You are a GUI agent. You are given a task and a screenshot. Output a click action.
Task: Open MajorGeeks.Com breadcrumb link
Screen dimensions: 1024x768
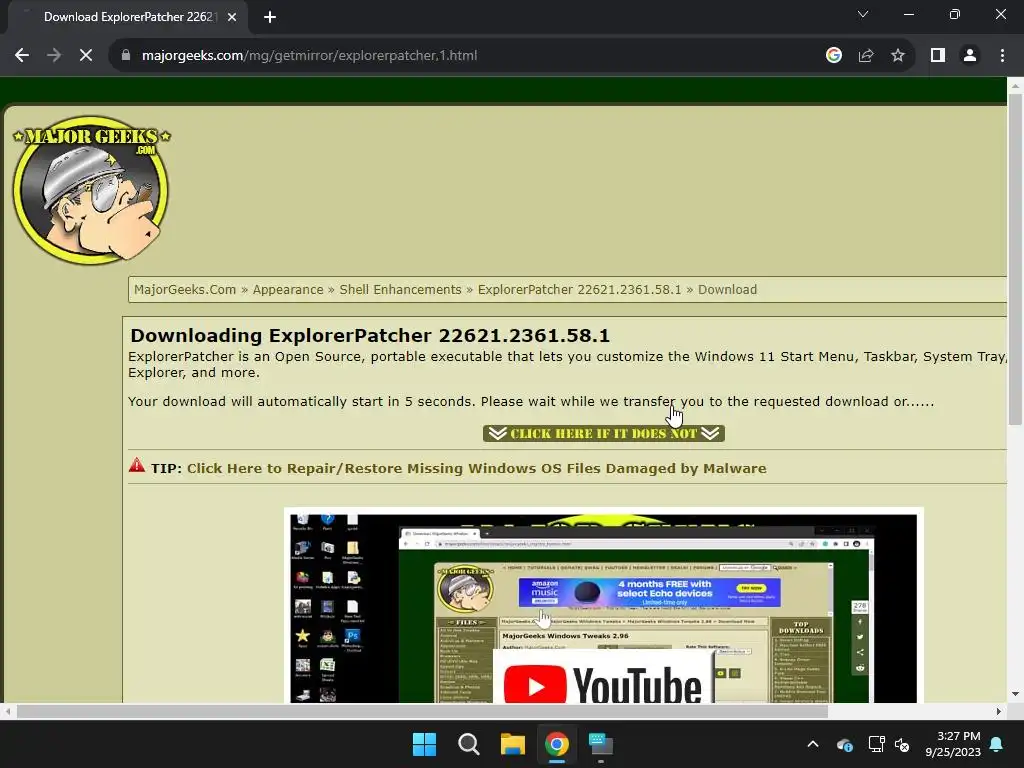coord(185,289)
